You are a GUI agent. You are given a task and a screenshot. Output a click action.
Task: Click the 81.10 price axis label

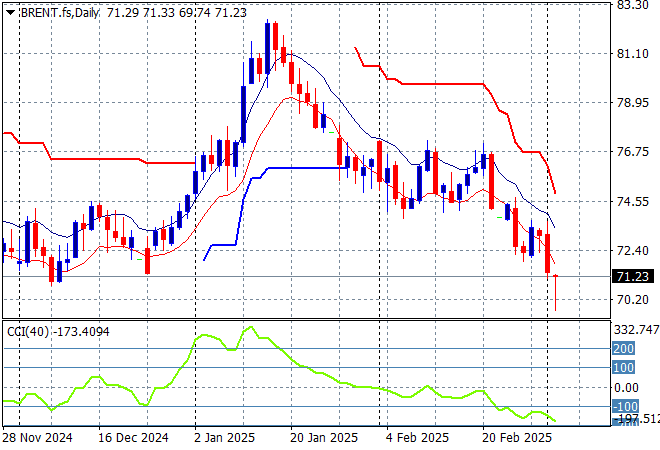(634, 54)
